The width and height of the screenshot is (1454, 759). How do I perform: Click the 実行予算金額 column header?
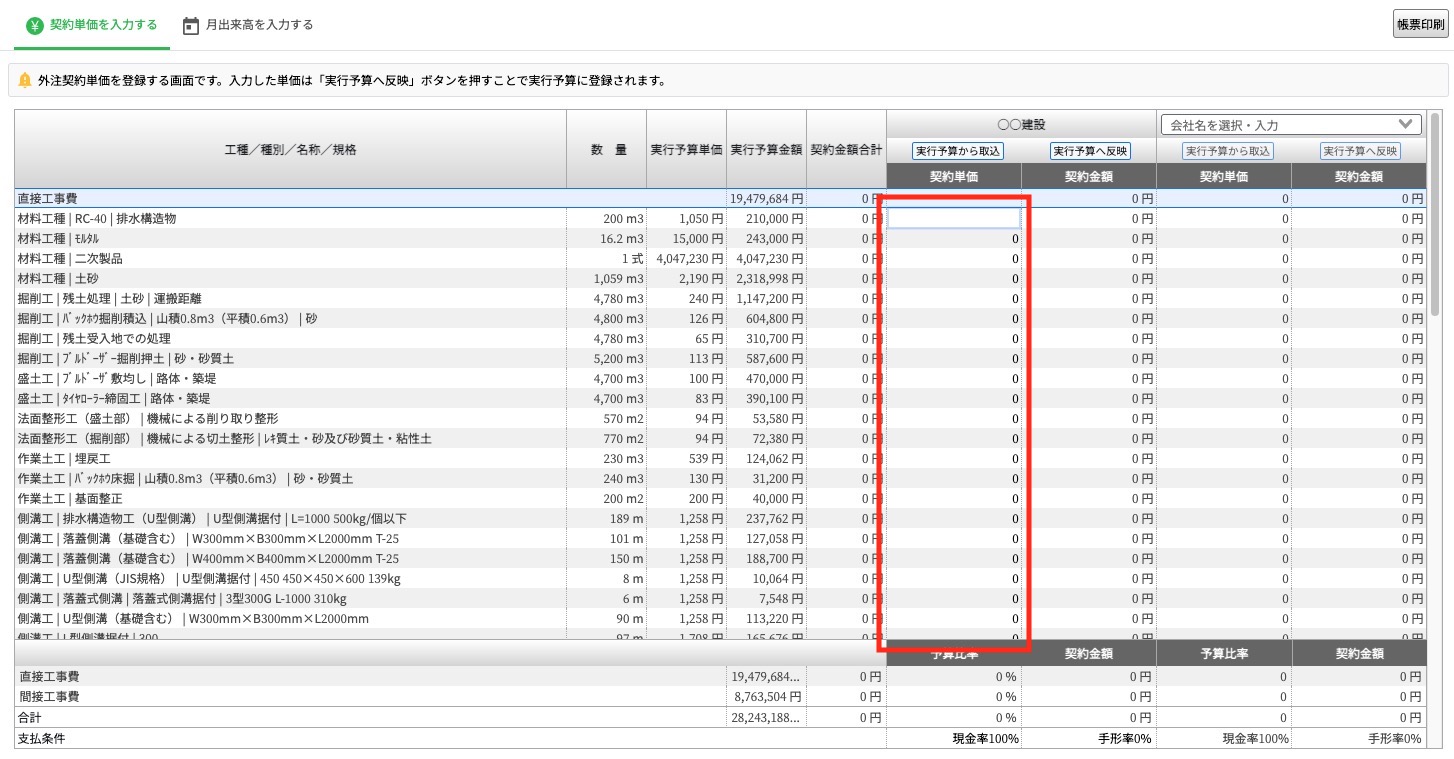(766, 149)
